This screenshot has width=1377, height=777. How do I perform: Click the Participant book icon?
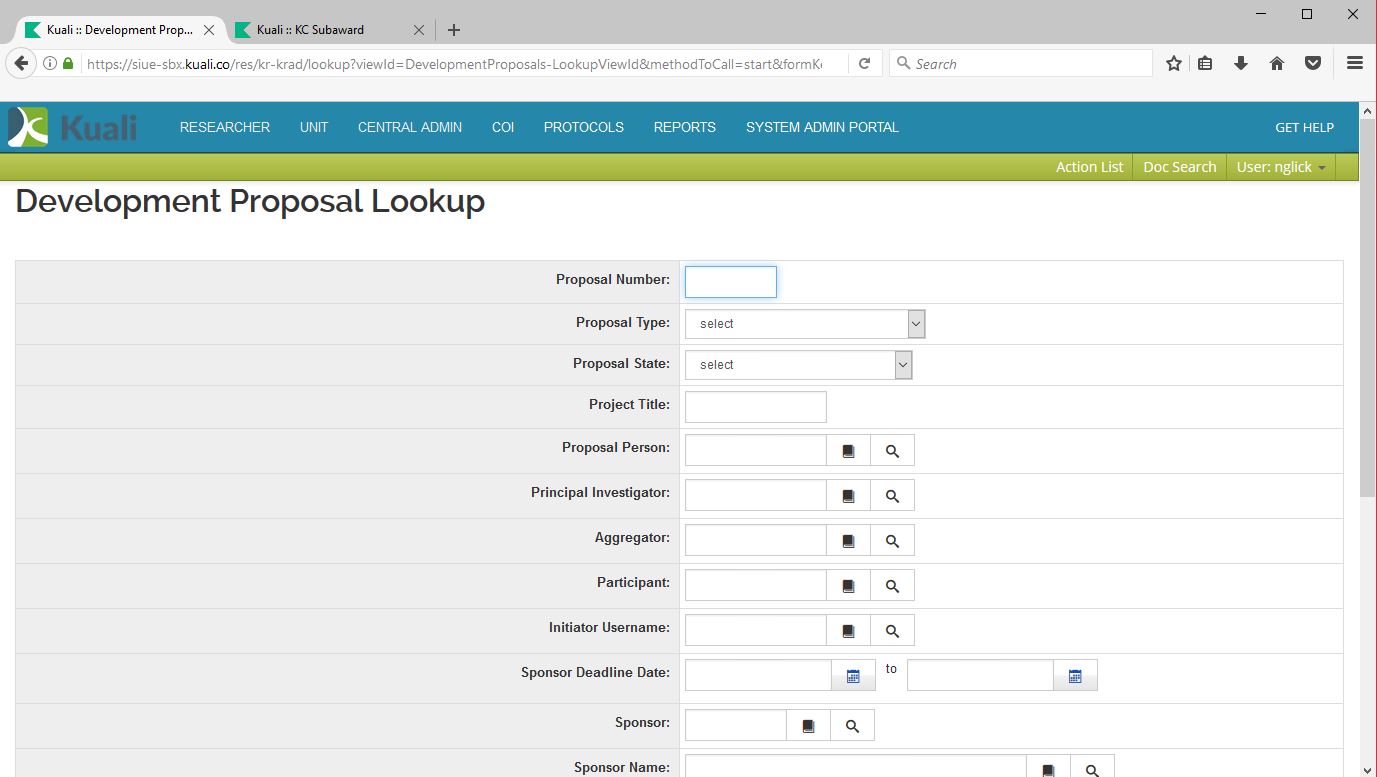(848, 586)
